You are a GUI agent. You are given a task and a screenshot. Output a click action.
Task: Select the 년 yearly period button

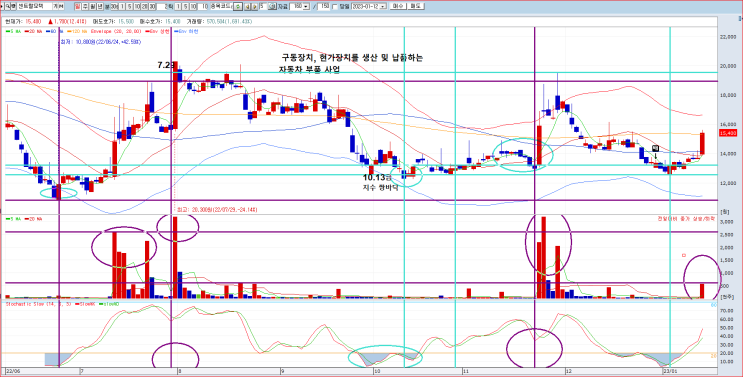click(x=100, y=7)
